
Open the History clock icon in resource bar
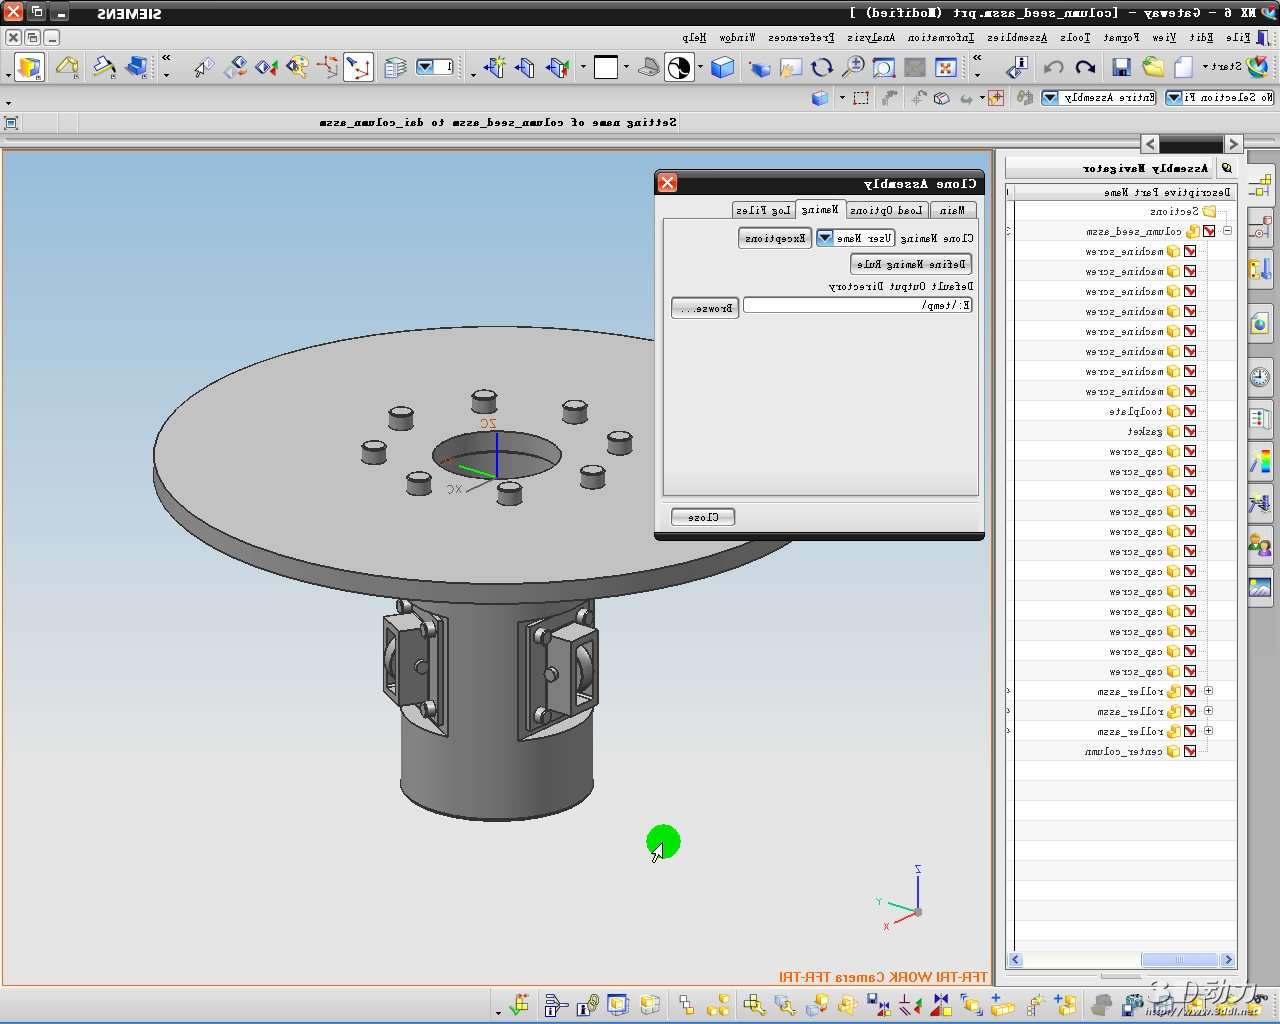tap(1260, 377)
